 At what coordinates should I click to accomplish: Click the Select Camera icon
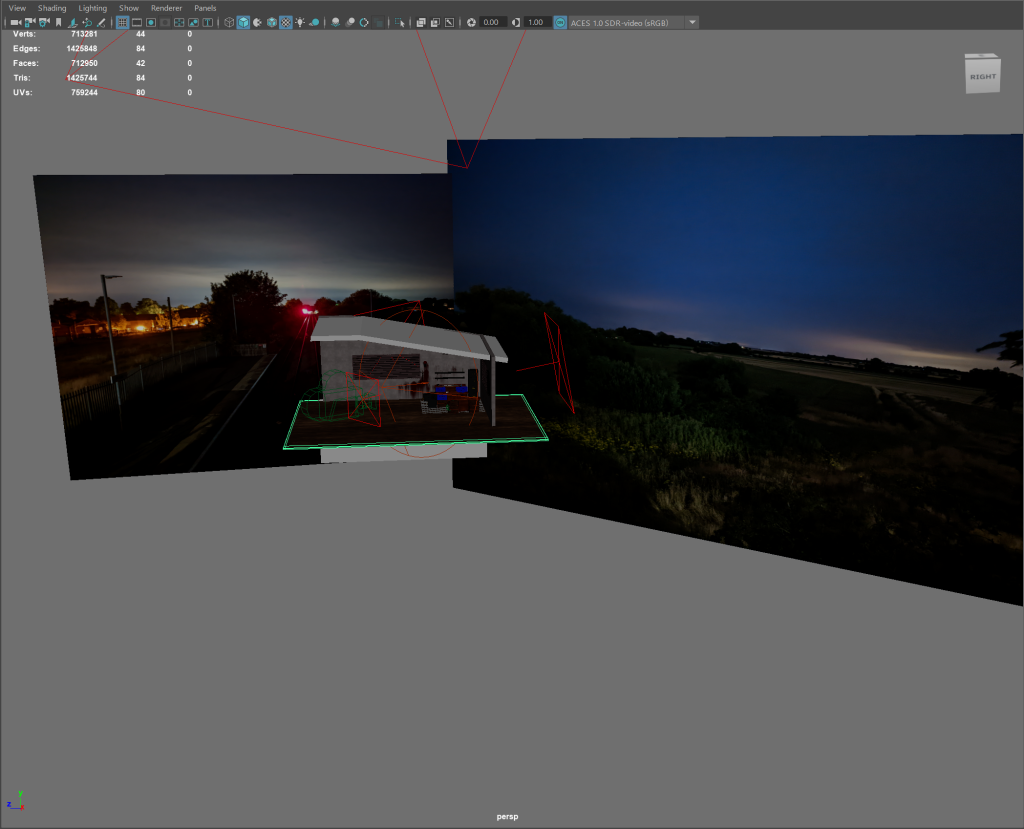(15, 22)
